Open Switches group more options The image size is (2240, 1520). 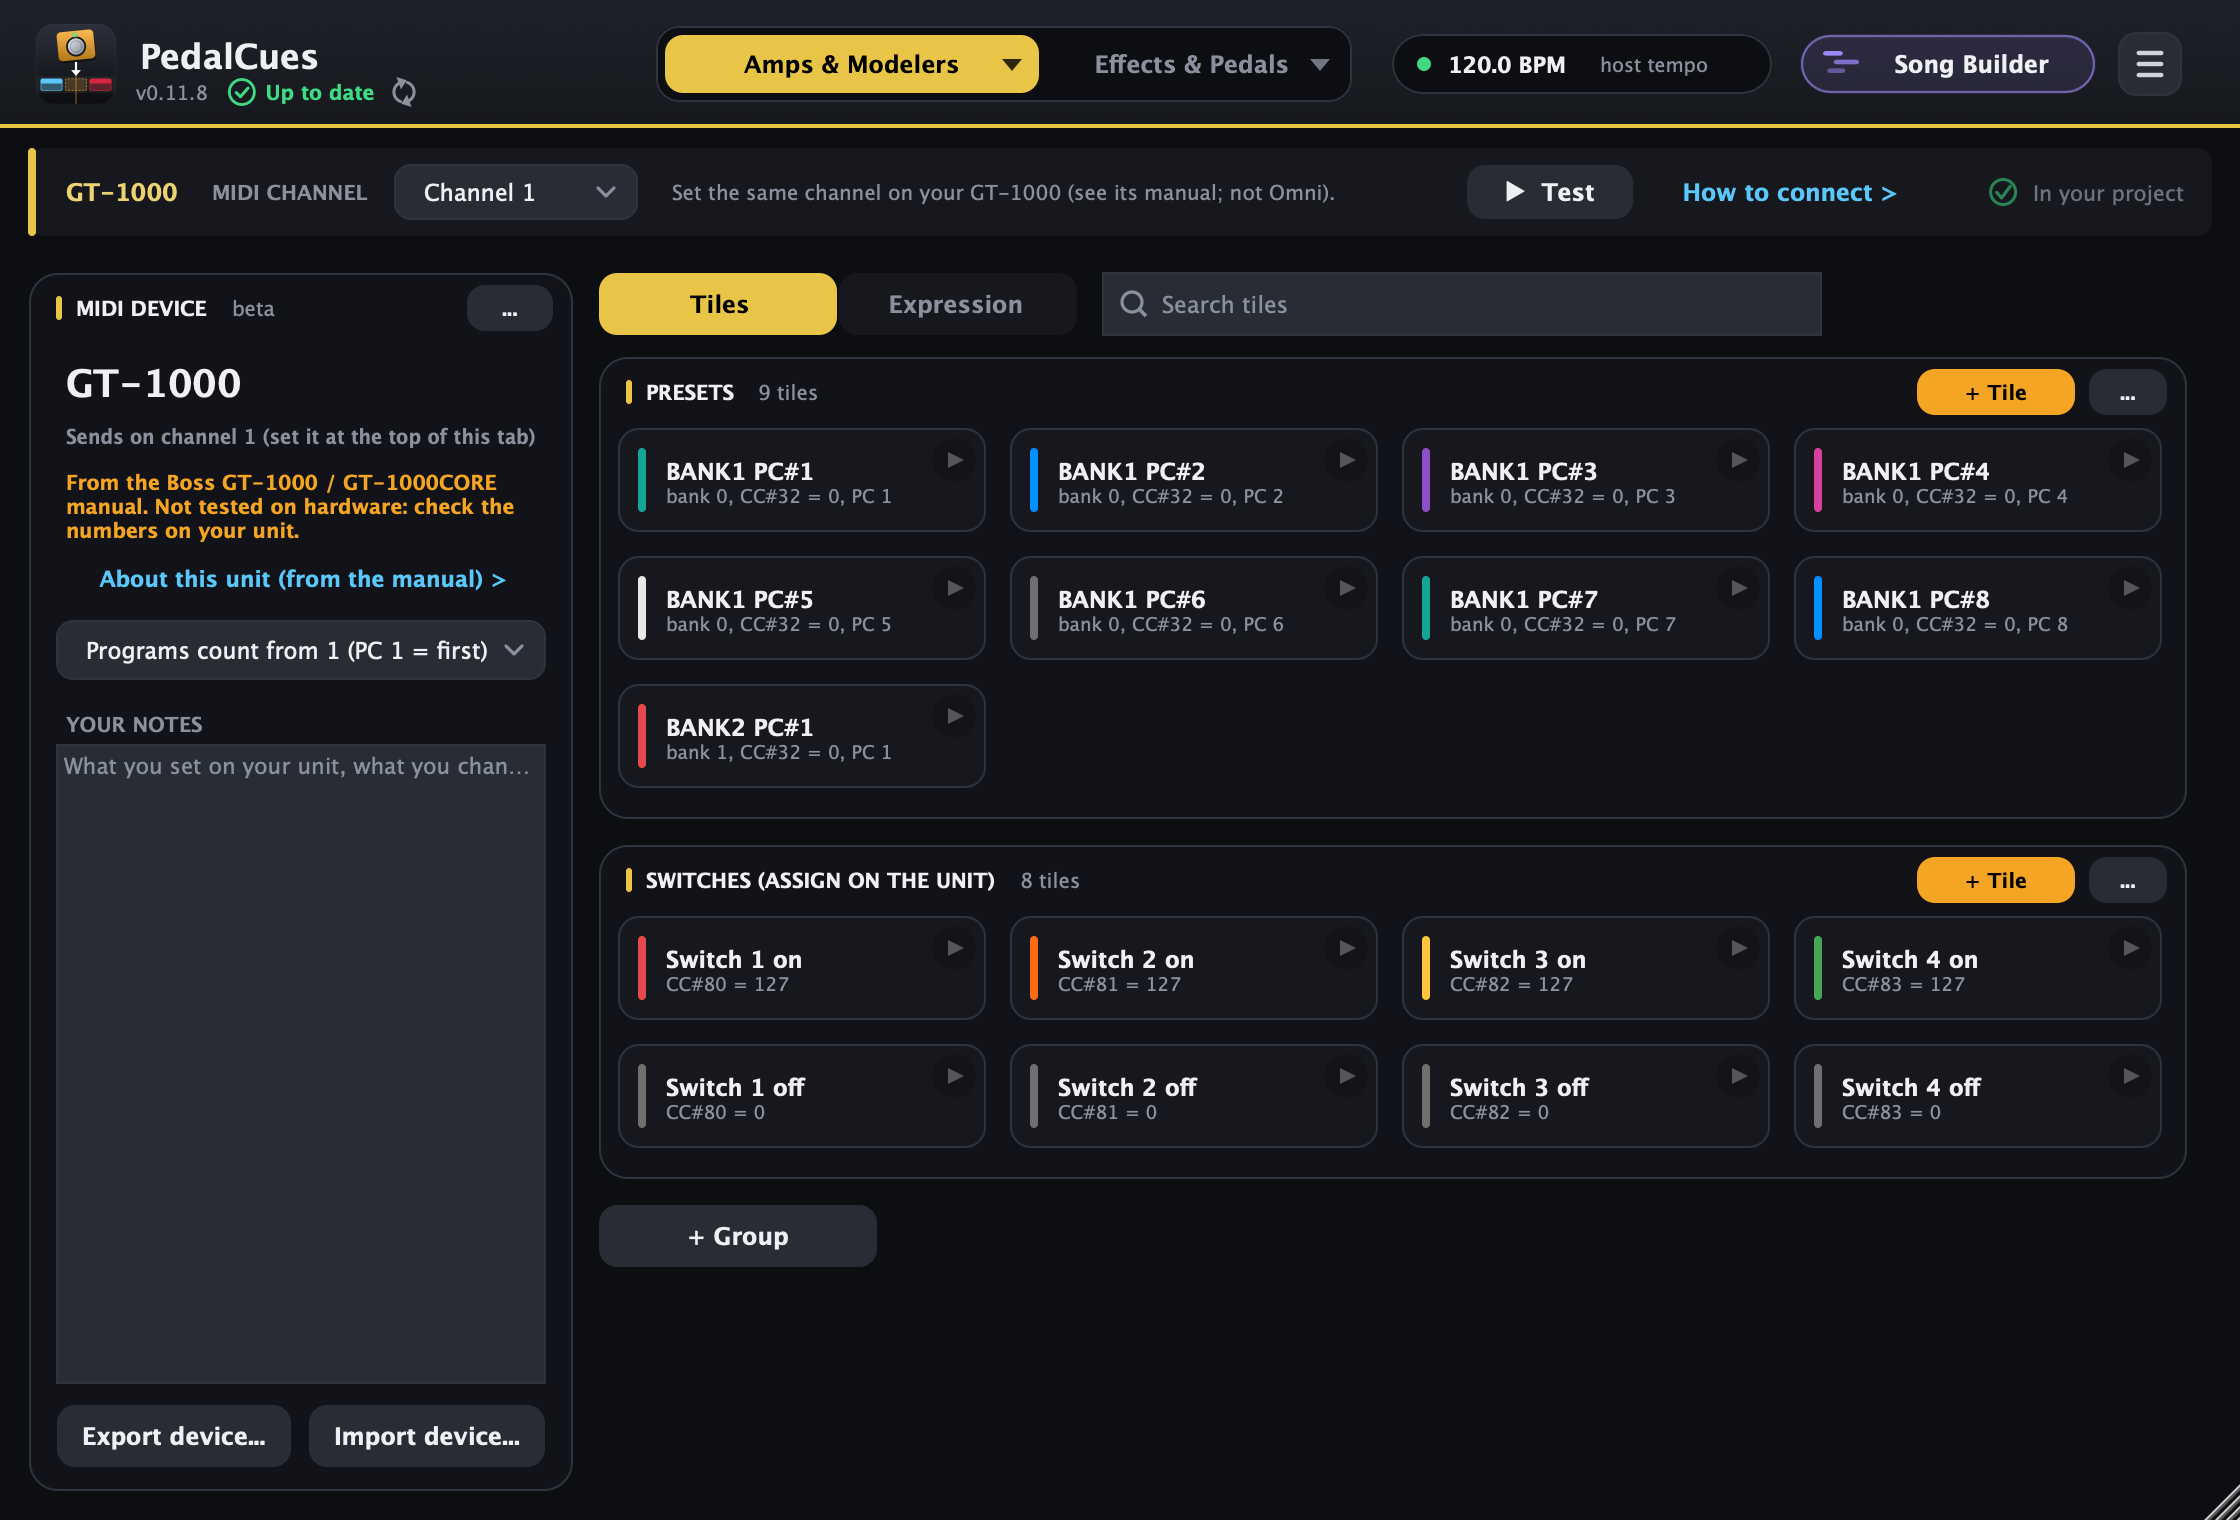(x=2128, y=880)
